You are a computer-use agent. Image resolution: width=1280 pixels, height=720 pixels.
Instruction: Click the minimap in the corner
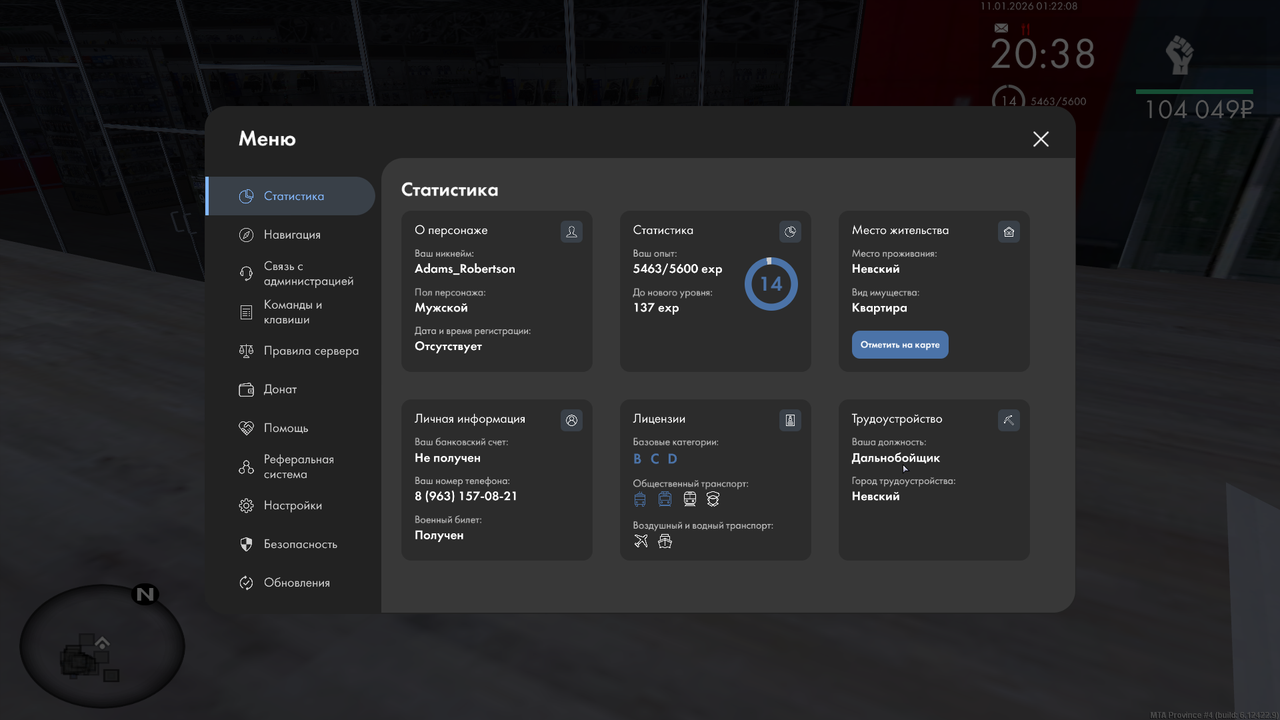(x=102, y=646)
